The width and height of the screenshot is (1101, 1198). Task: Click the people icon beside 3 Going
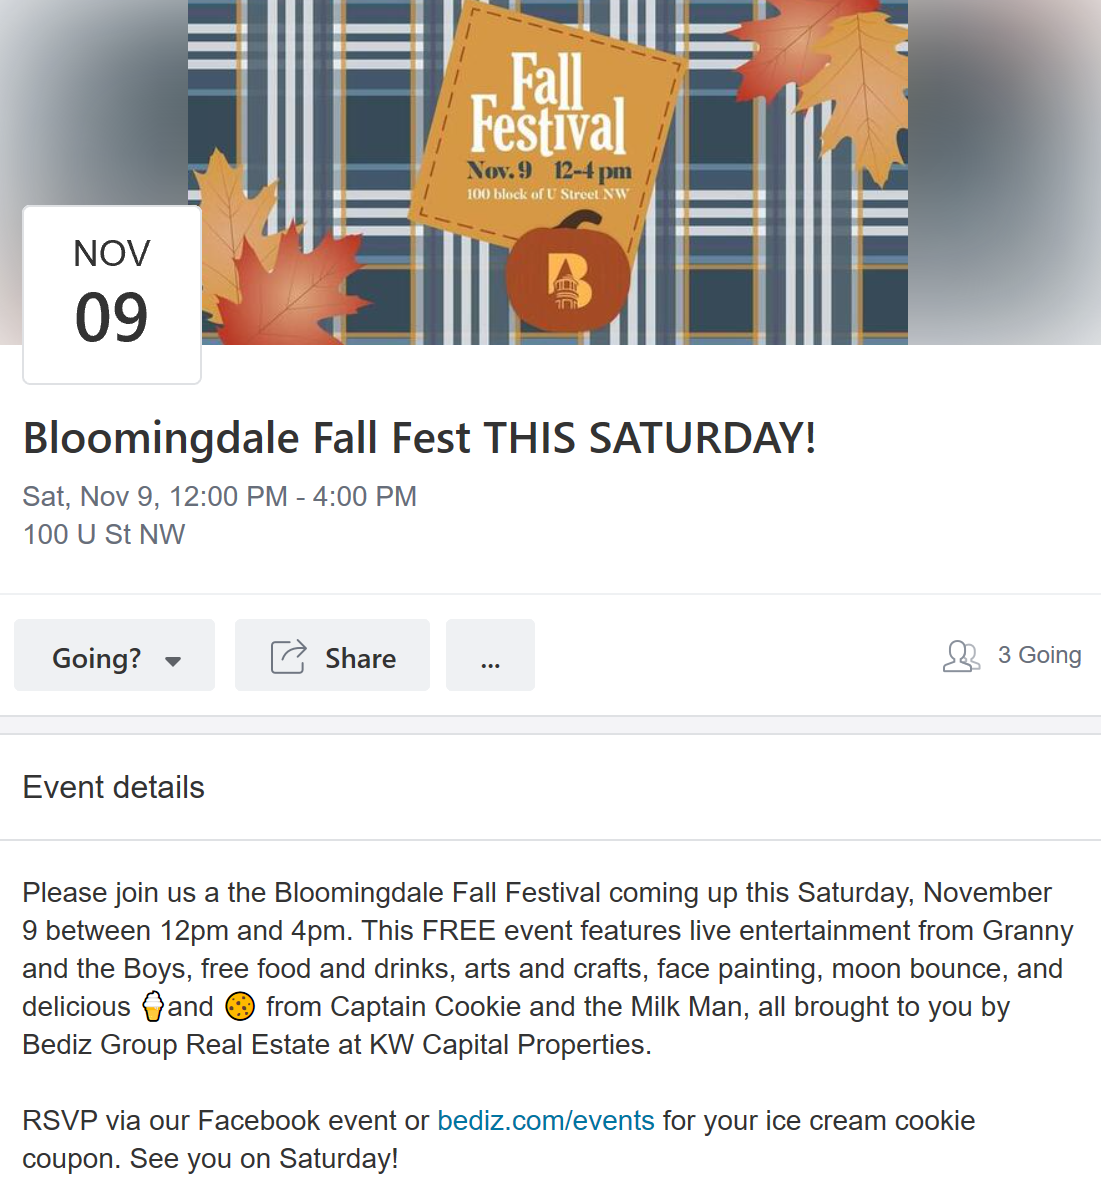coord(960,656)
